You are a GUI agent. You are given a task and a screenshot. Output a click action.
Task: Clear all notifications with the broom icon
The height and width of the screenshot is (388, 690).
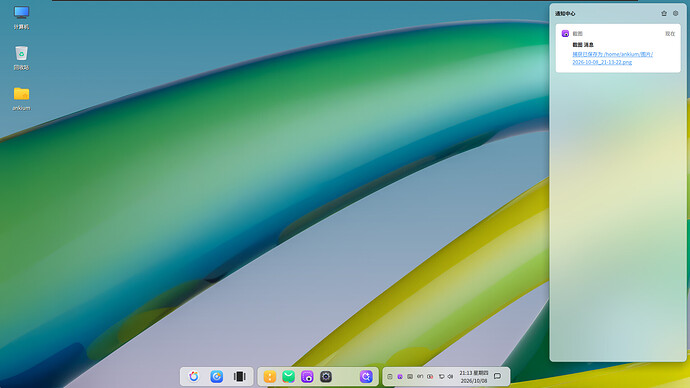point(664,14)
